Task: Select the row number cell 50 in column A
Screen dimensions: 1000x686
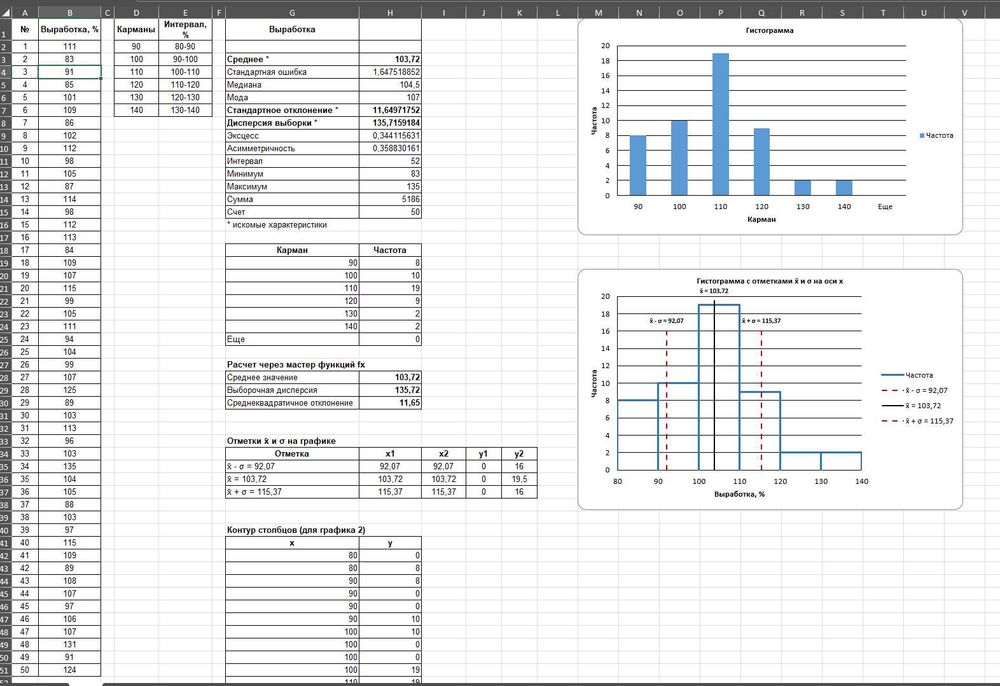Action: 25,670
